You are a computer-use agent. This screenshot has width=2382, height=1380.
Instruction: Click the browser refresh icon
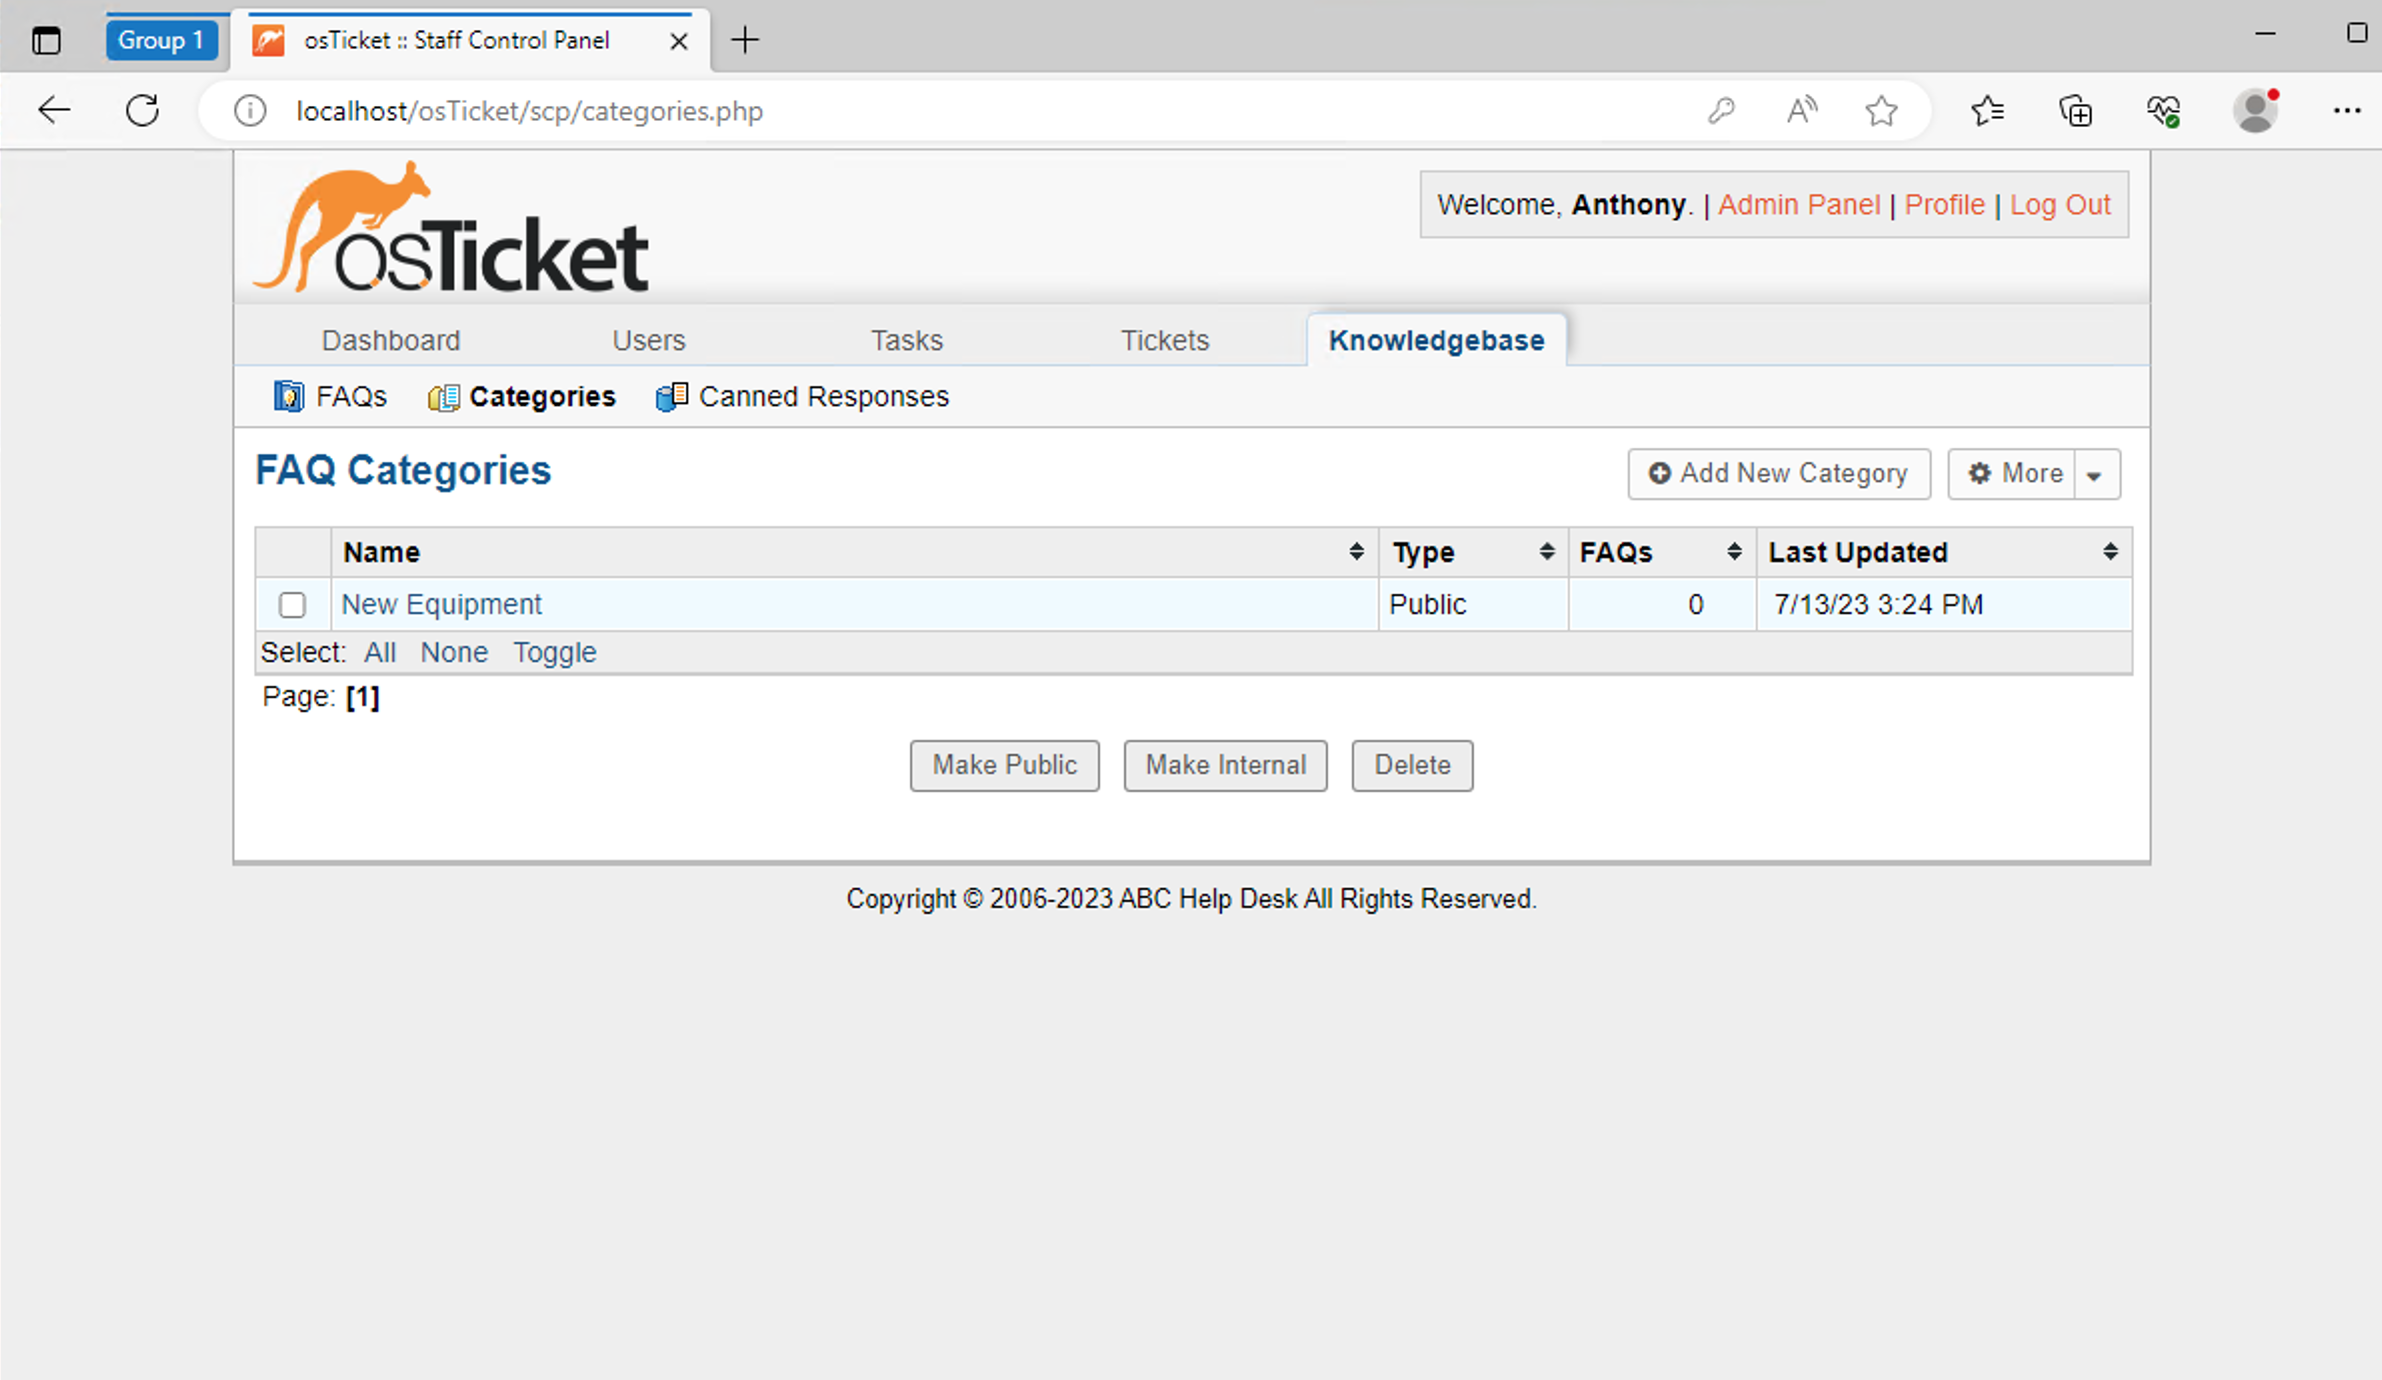point(142,110)
